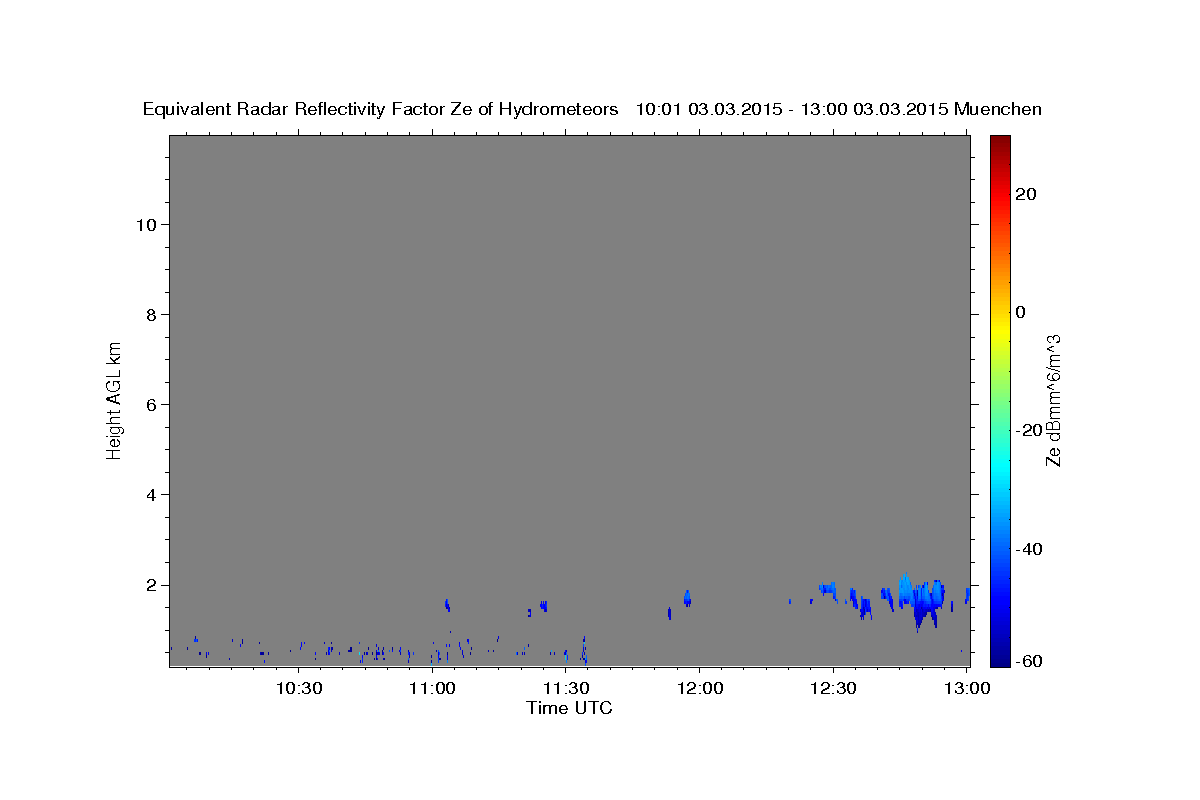Click the colorbar value '-60'
Viewport: 1200px width, 800px height.
1028,661
